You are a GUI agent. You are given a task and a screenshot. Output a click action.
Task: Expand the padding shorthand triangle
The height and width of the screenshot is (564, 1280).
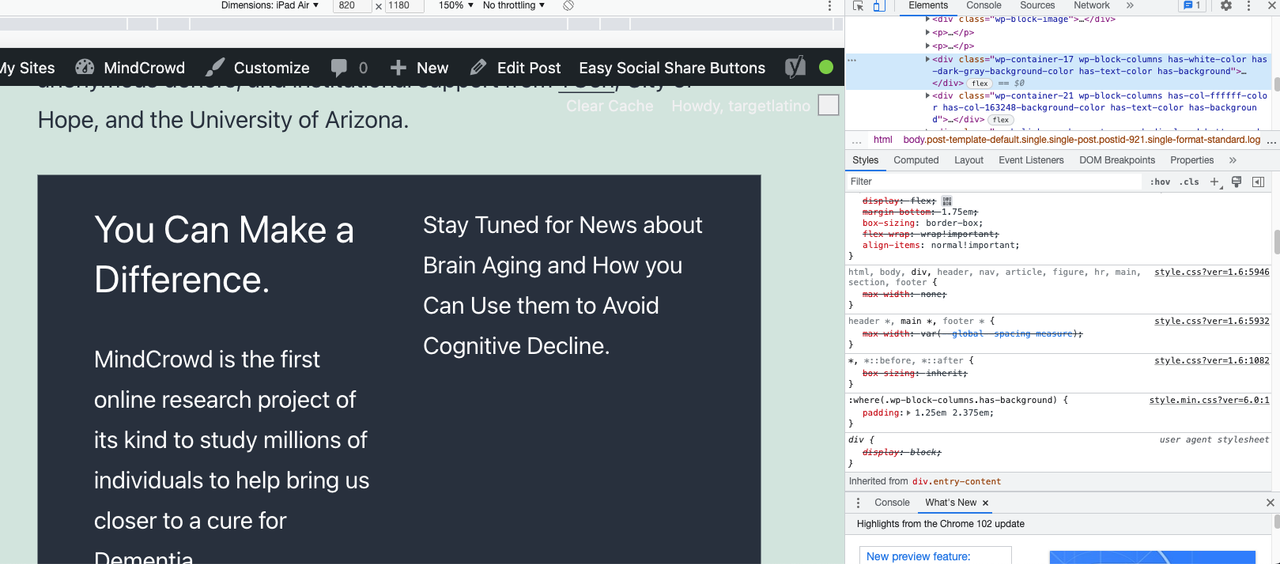(x=910, y=412)
